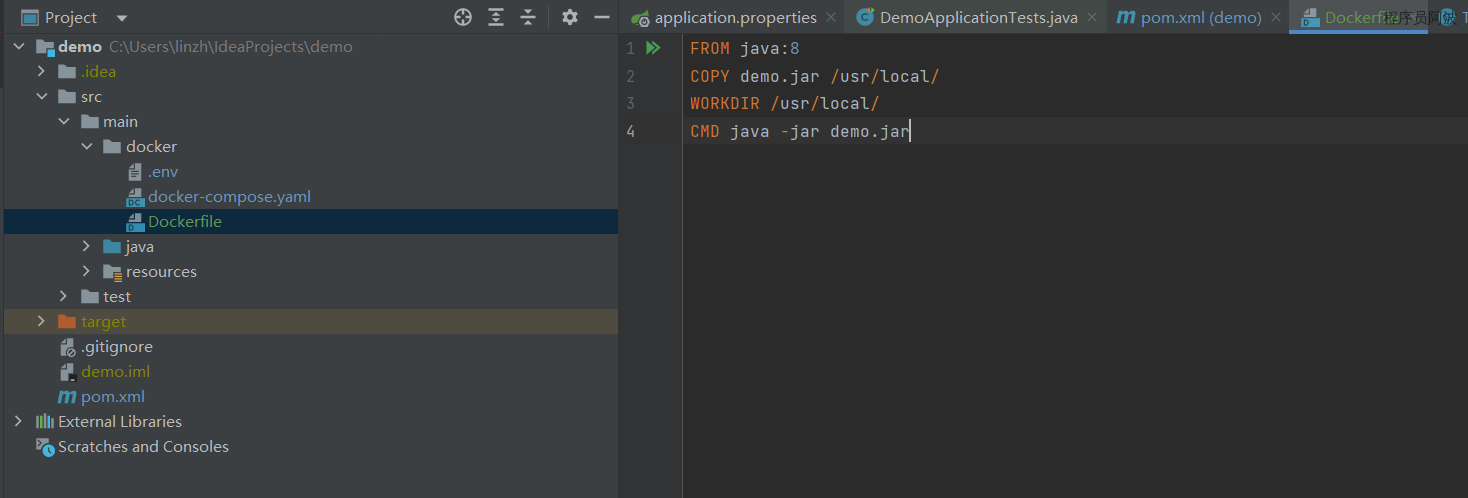Screen dimensions: 1468x498
Task: Run Dockerfile using green gutter arrows
Action: pos(653,48)
